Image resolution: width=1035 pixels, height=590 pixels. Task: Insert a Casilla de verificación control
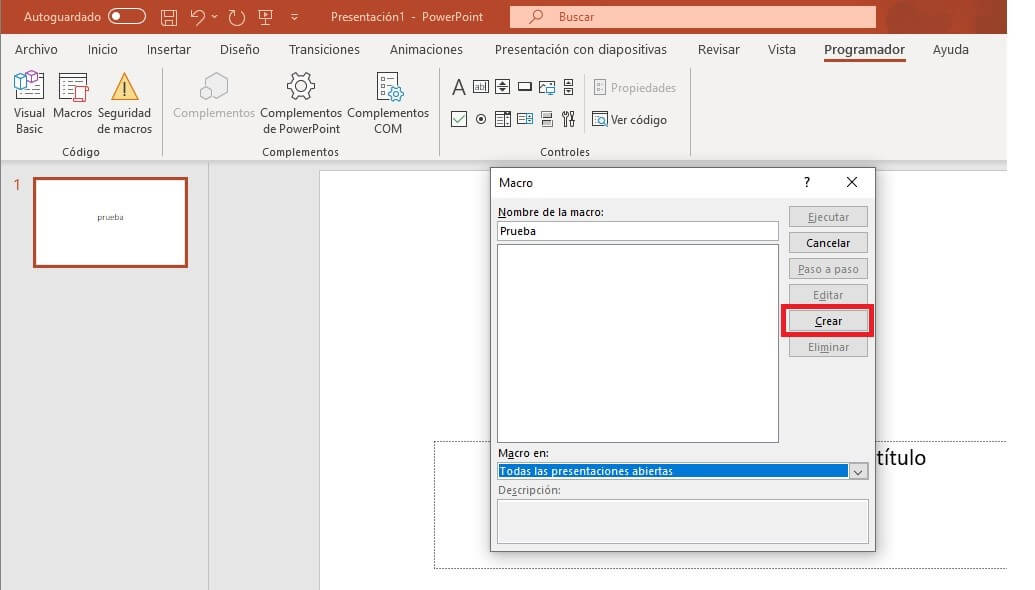pos(459,119)
